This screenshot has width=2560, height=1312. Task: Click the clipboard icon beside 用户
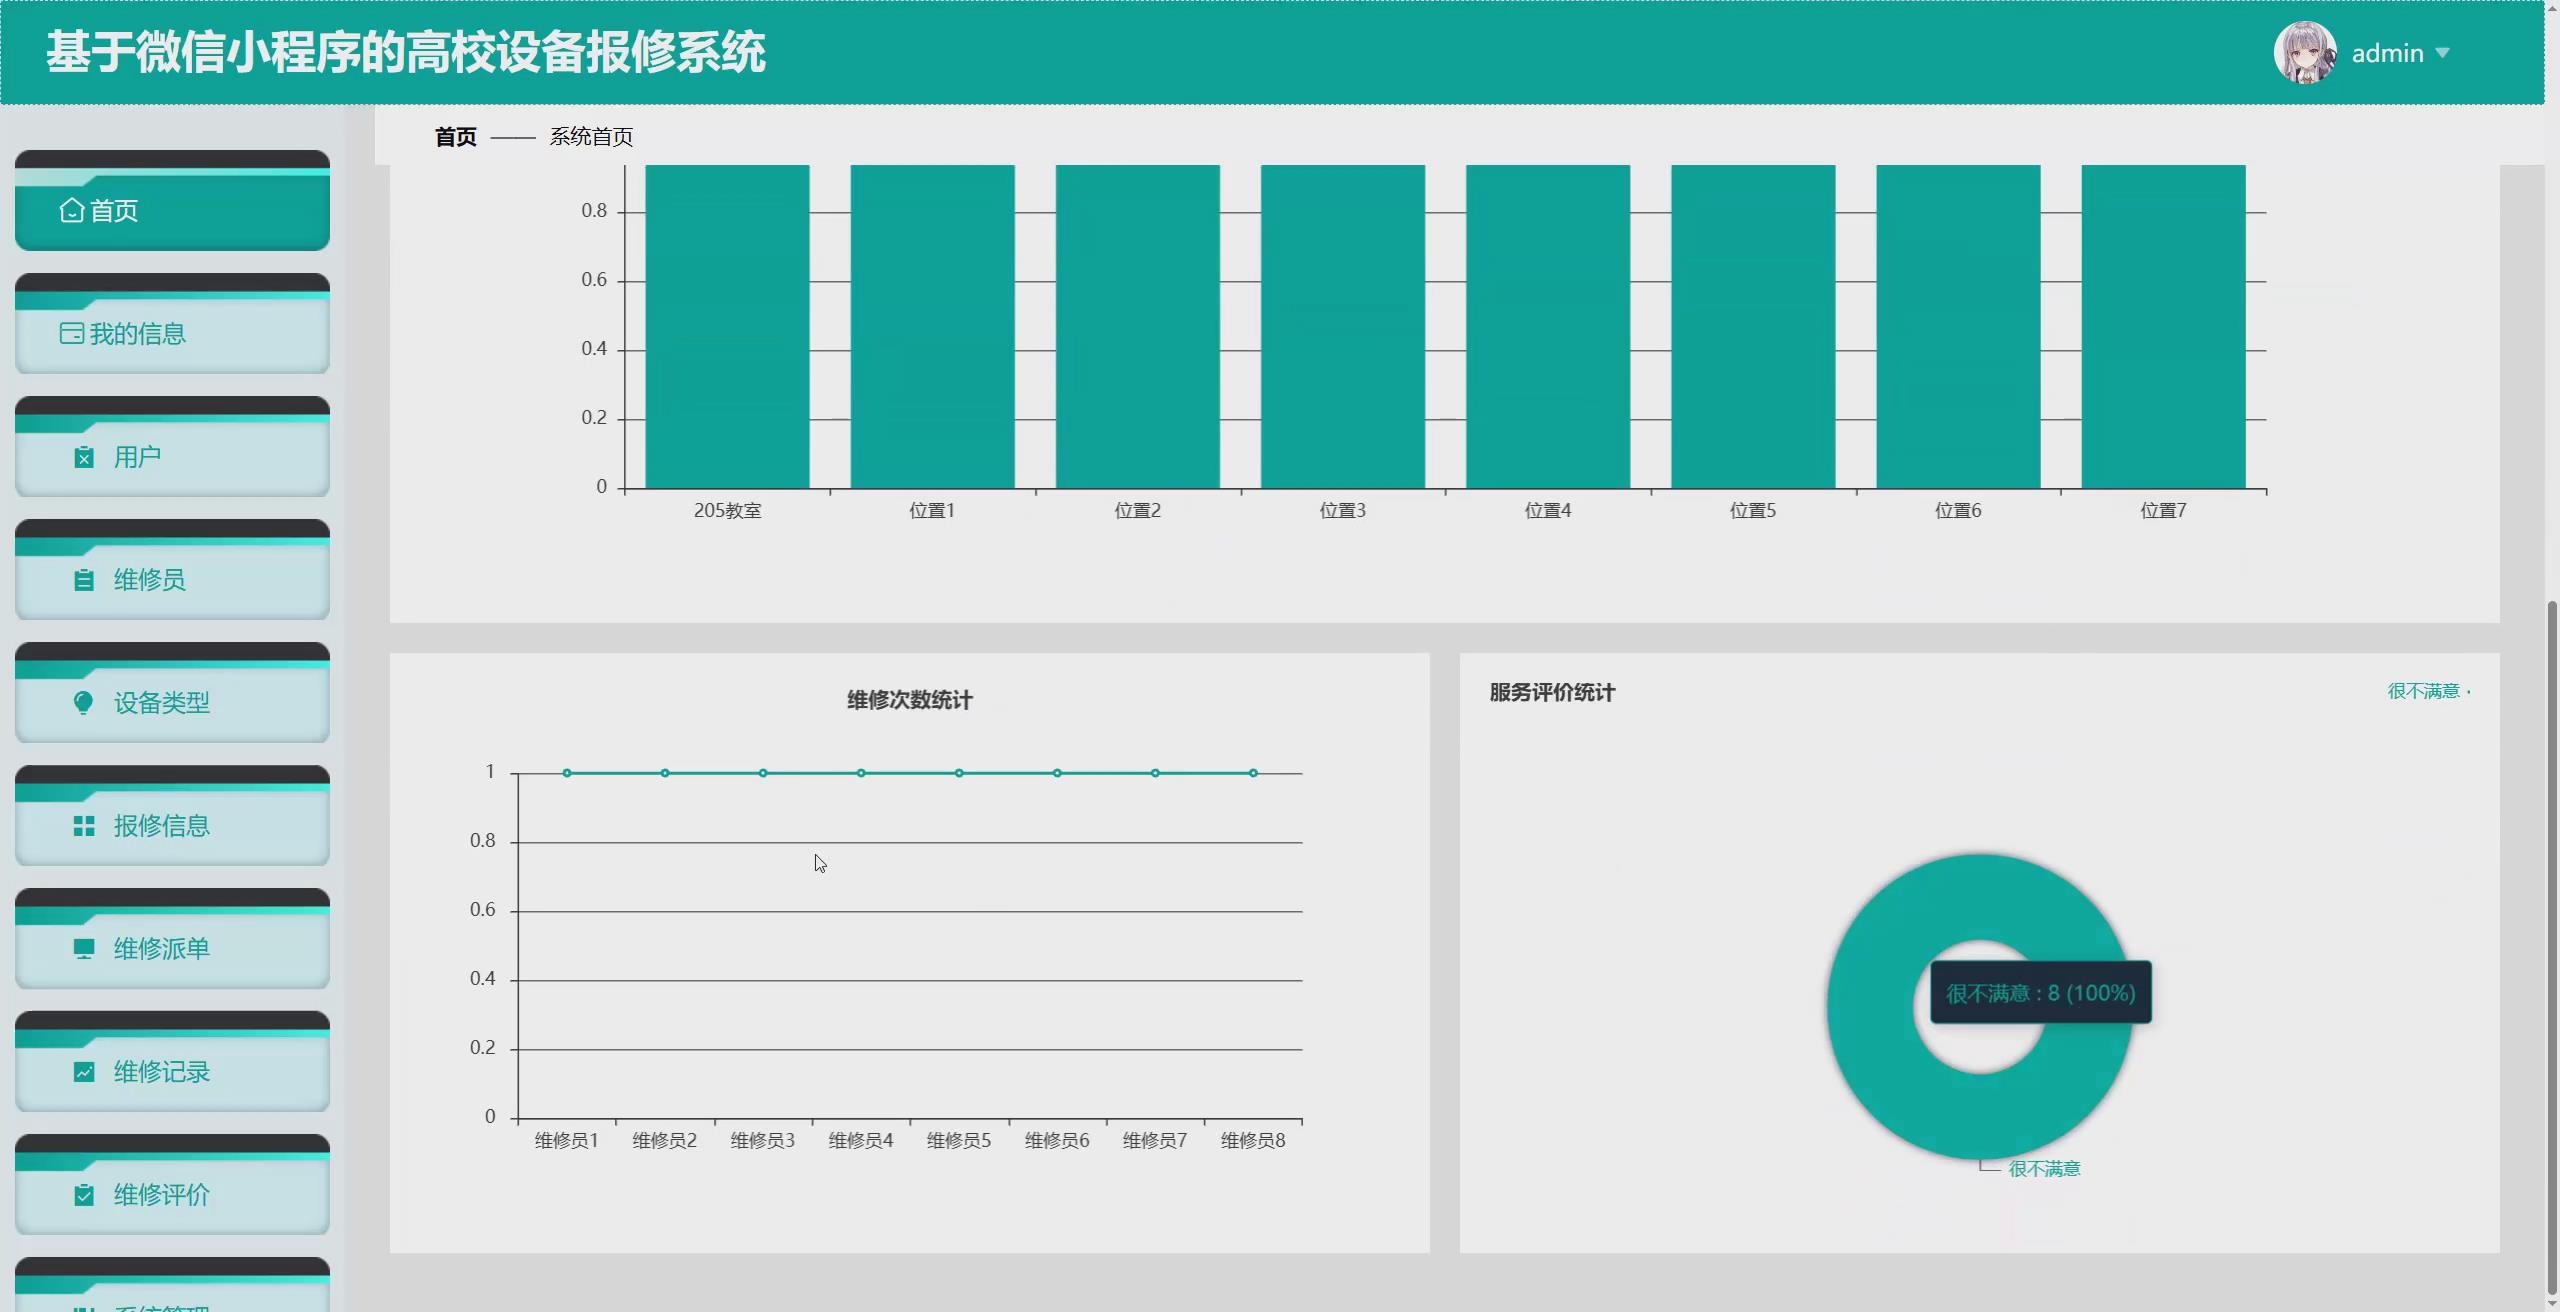(84, 457)
